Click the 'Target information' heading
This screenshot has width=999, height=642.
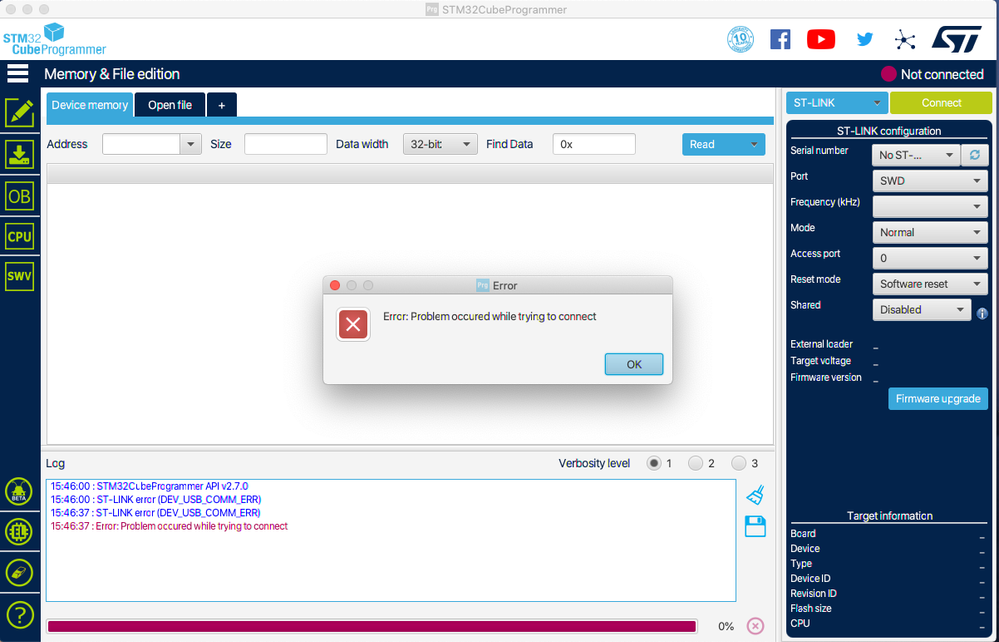click(889, 516)
